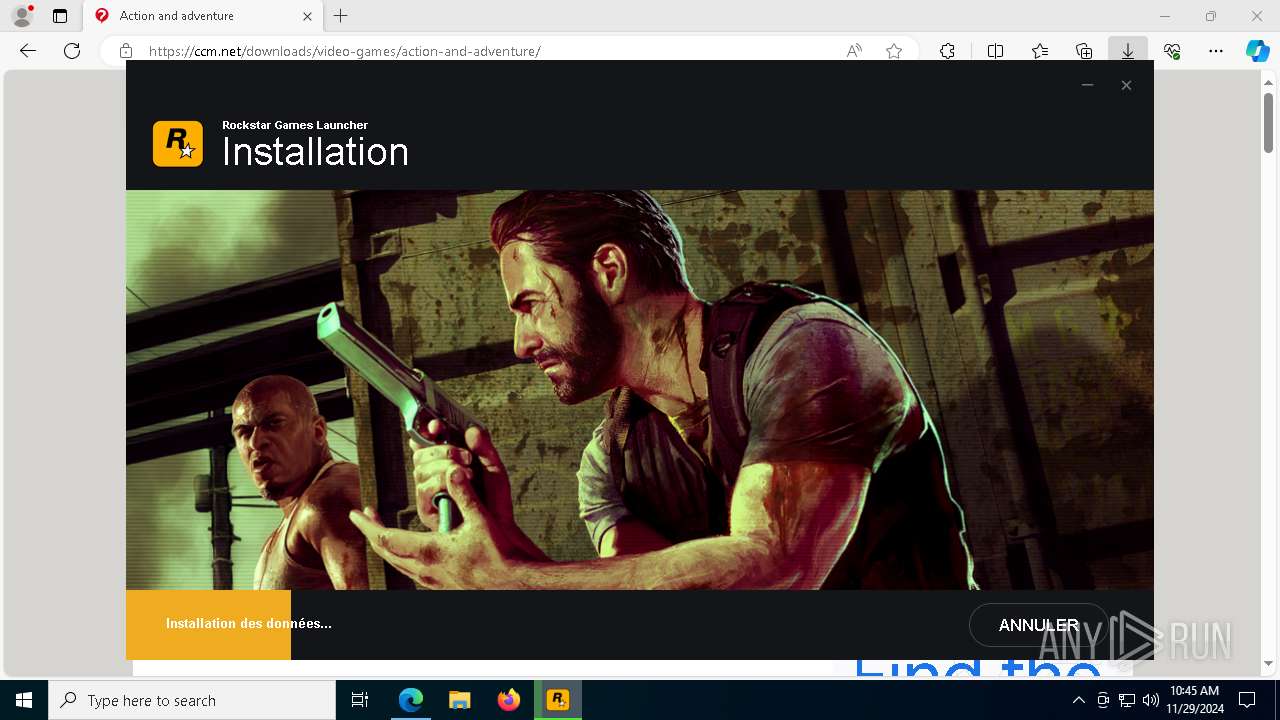Open Task View

360,700
